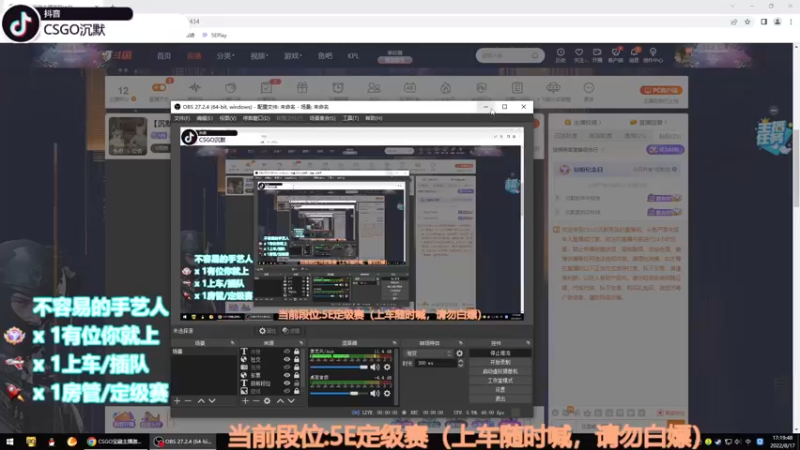Toggle lock on second source row

click(x=296, y=359)
